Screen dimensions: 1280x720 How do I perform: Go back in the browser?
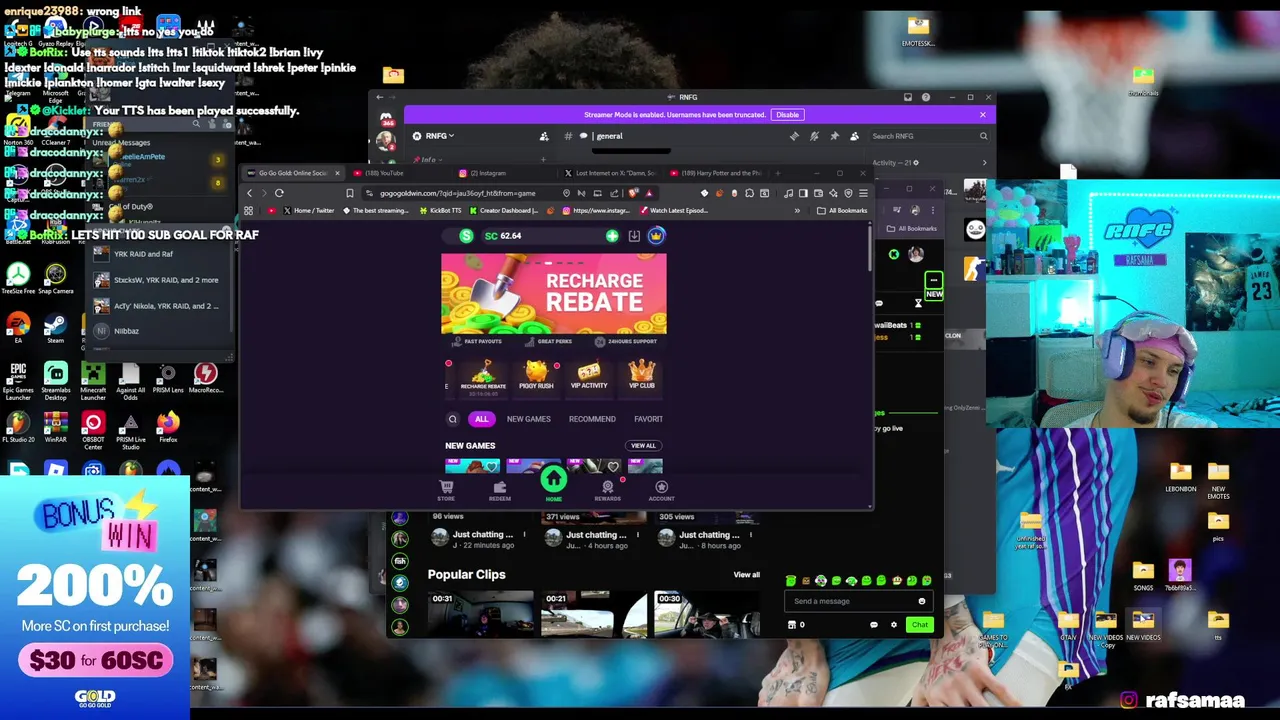tap(250, 193)
